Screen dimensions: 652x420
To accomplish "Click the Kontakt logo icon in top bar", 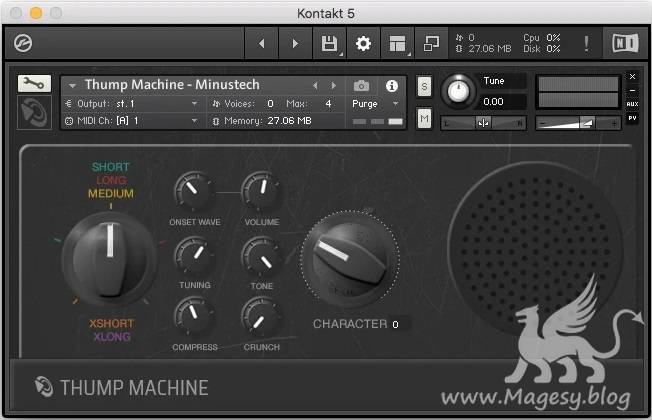I will (x=23, y=43).
